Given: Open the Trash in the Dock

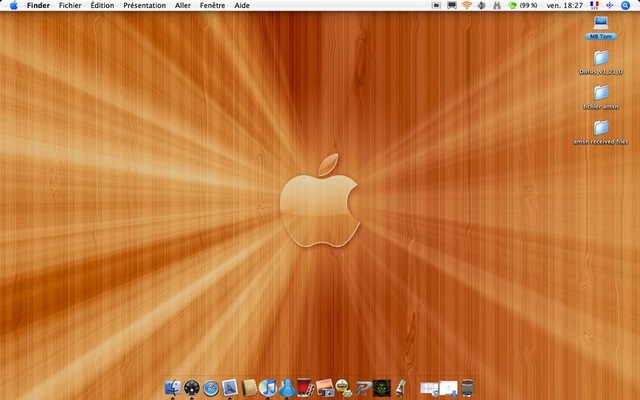Looking at the screenshot, I should 467,388.
